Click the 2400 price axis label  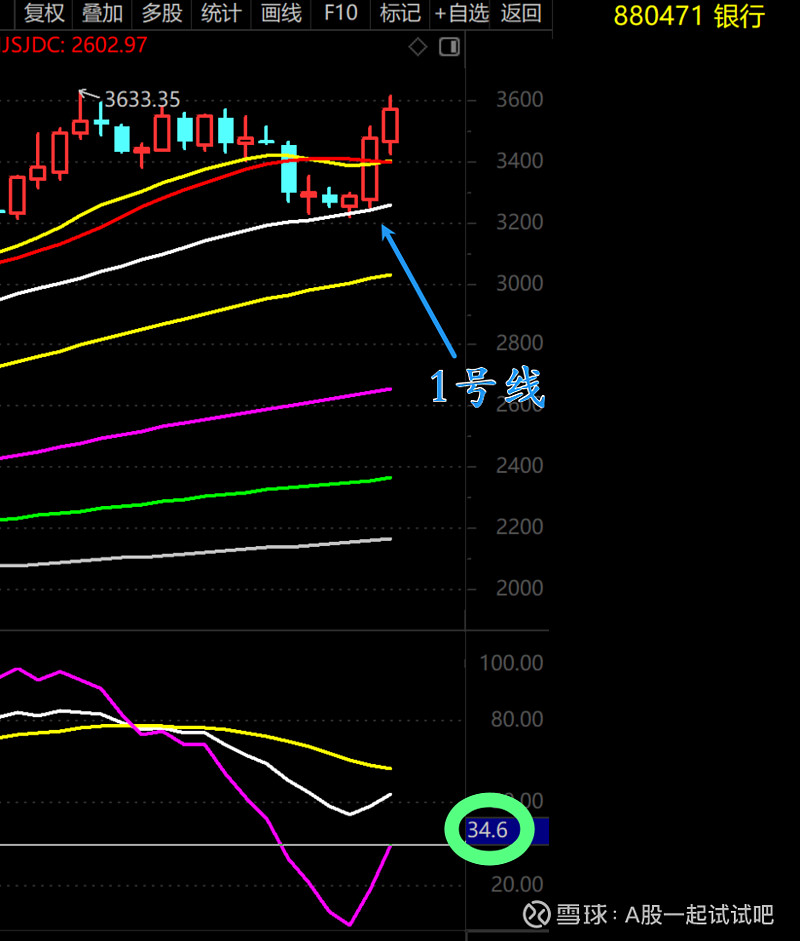click(519, 466)
